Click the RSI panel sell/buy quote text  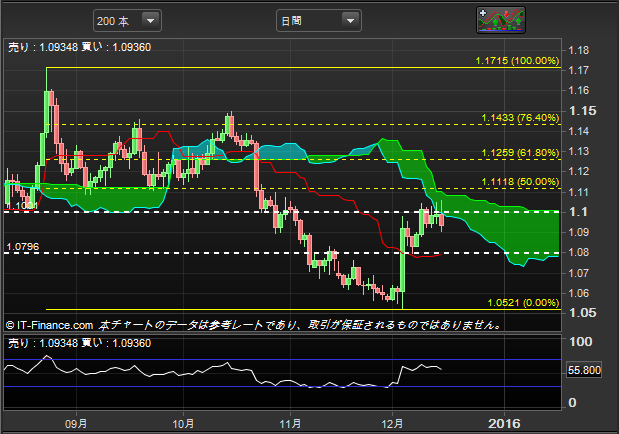tap(79, 343)
